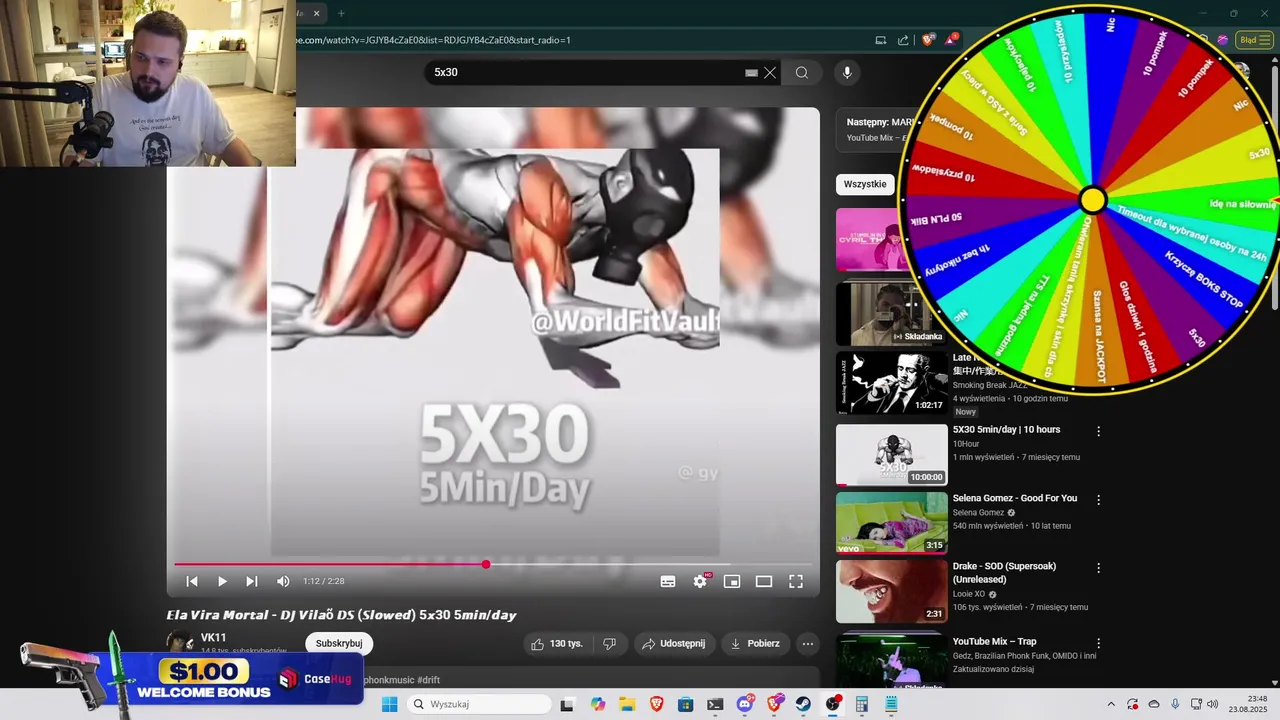The width and height of the screenshot is (1280, 720).
Task: Open Brave browser from taskbar
Action: [x=656, y=704]
